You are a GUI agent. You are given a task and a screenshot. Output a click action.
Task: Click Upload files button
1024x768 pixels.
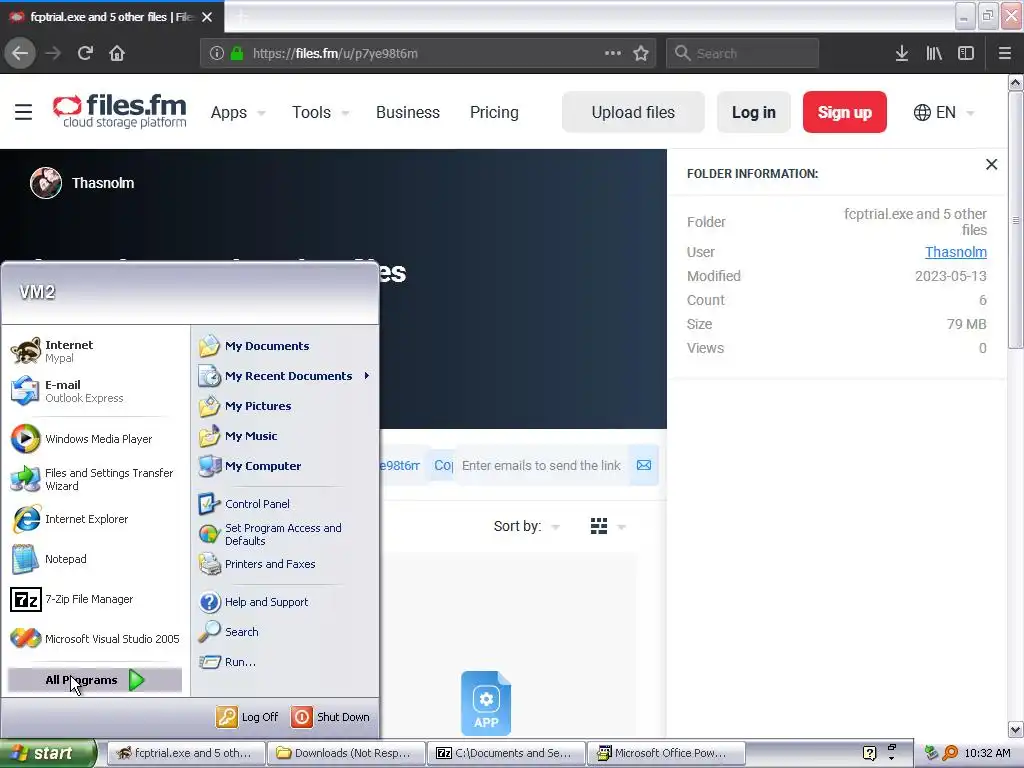pos(633,112)
